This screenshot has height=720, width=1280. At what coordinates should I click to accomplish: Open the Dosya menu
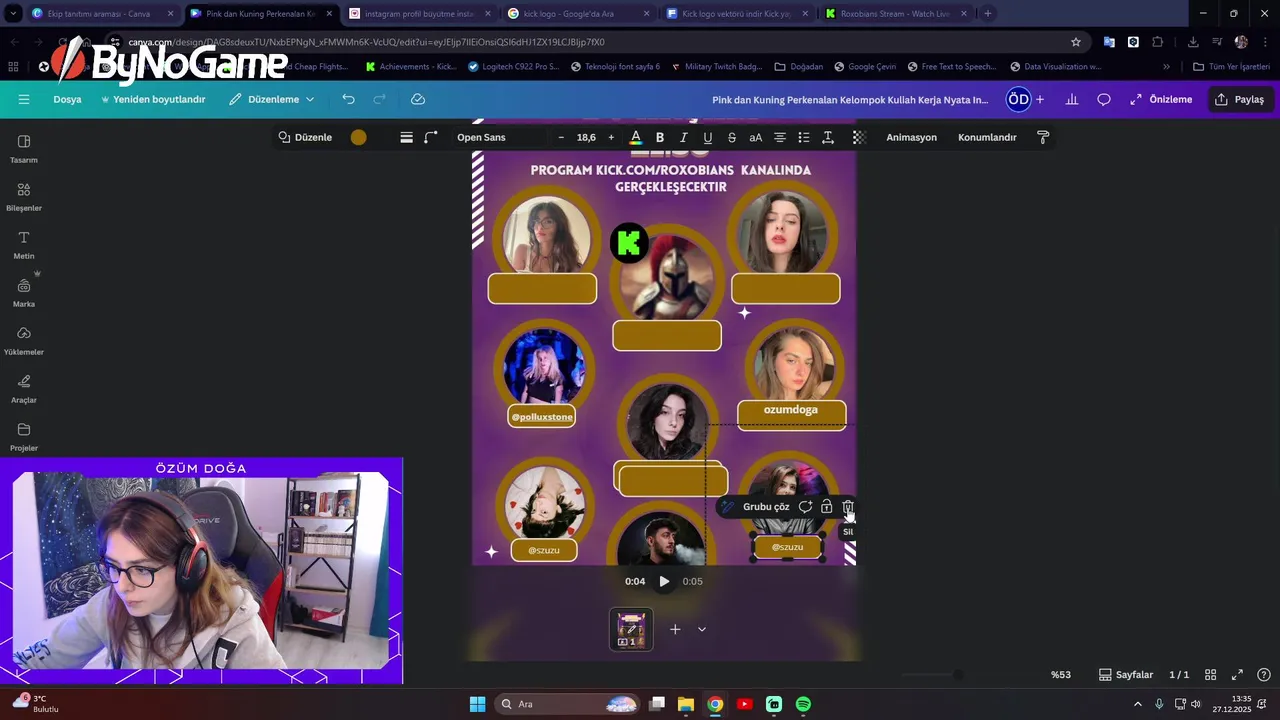click(67, 99)
